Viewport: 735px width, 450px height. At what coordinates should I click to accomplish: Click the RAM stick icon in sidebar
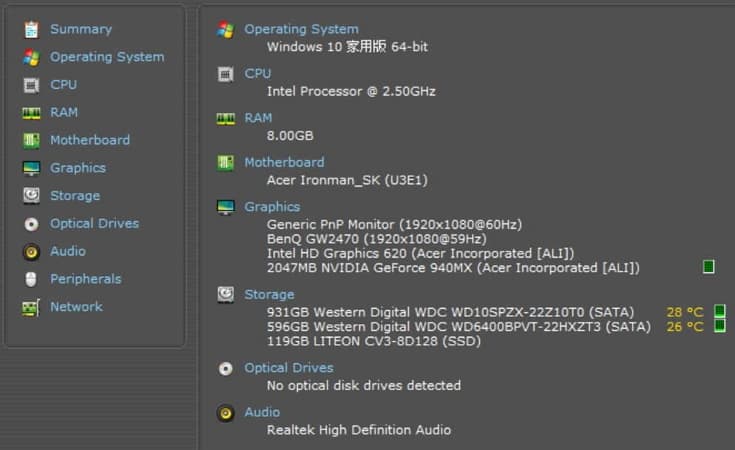point(31,113)
